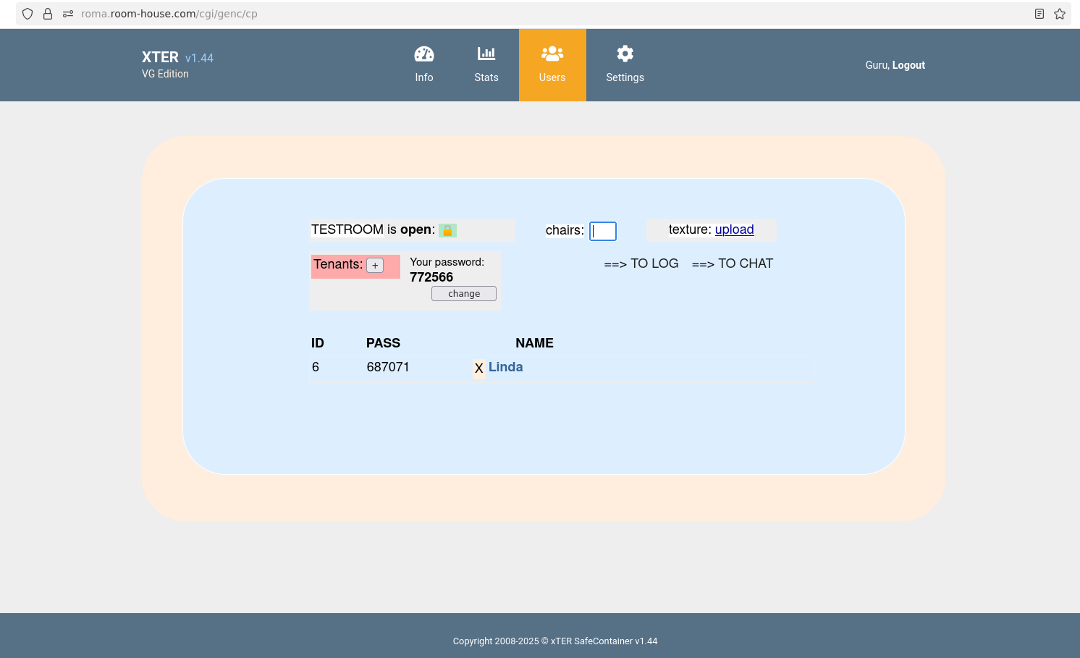This screenshot has width=1080, height=658.
Task: Click the texture upload link
Action: click(734, 230)
